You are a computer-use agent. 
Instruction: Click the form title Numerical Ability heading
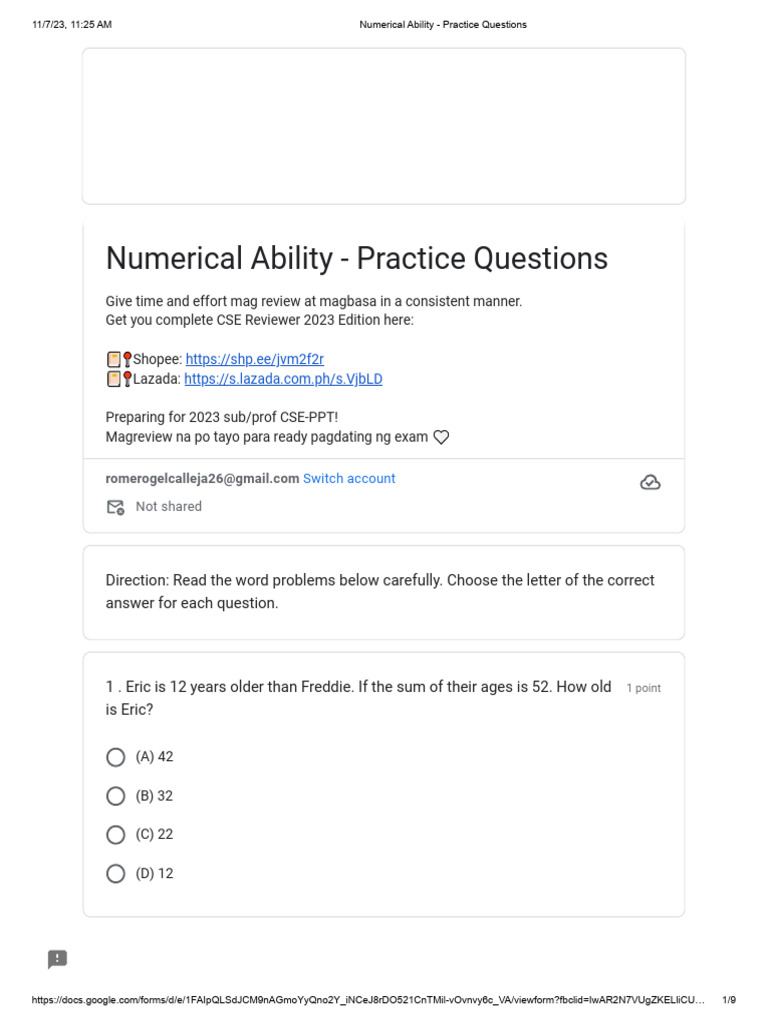357,258
